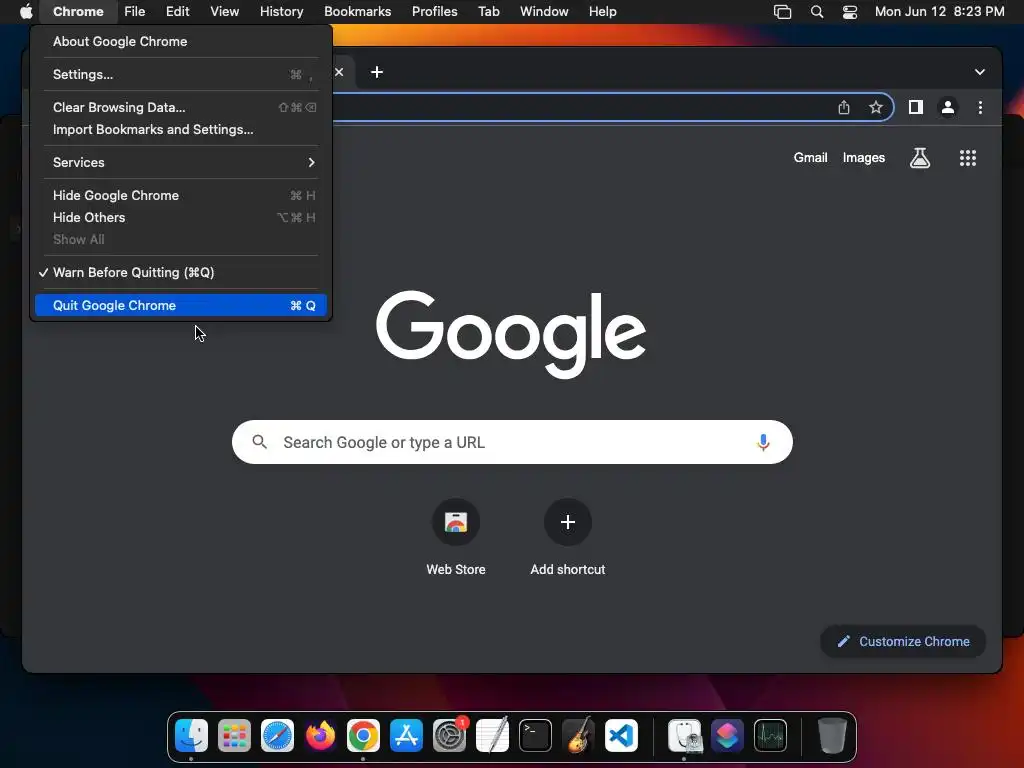This screenshot has height=768, width=1024.
Task: Click Quit Google Chrome
Action: pos(181,306)
